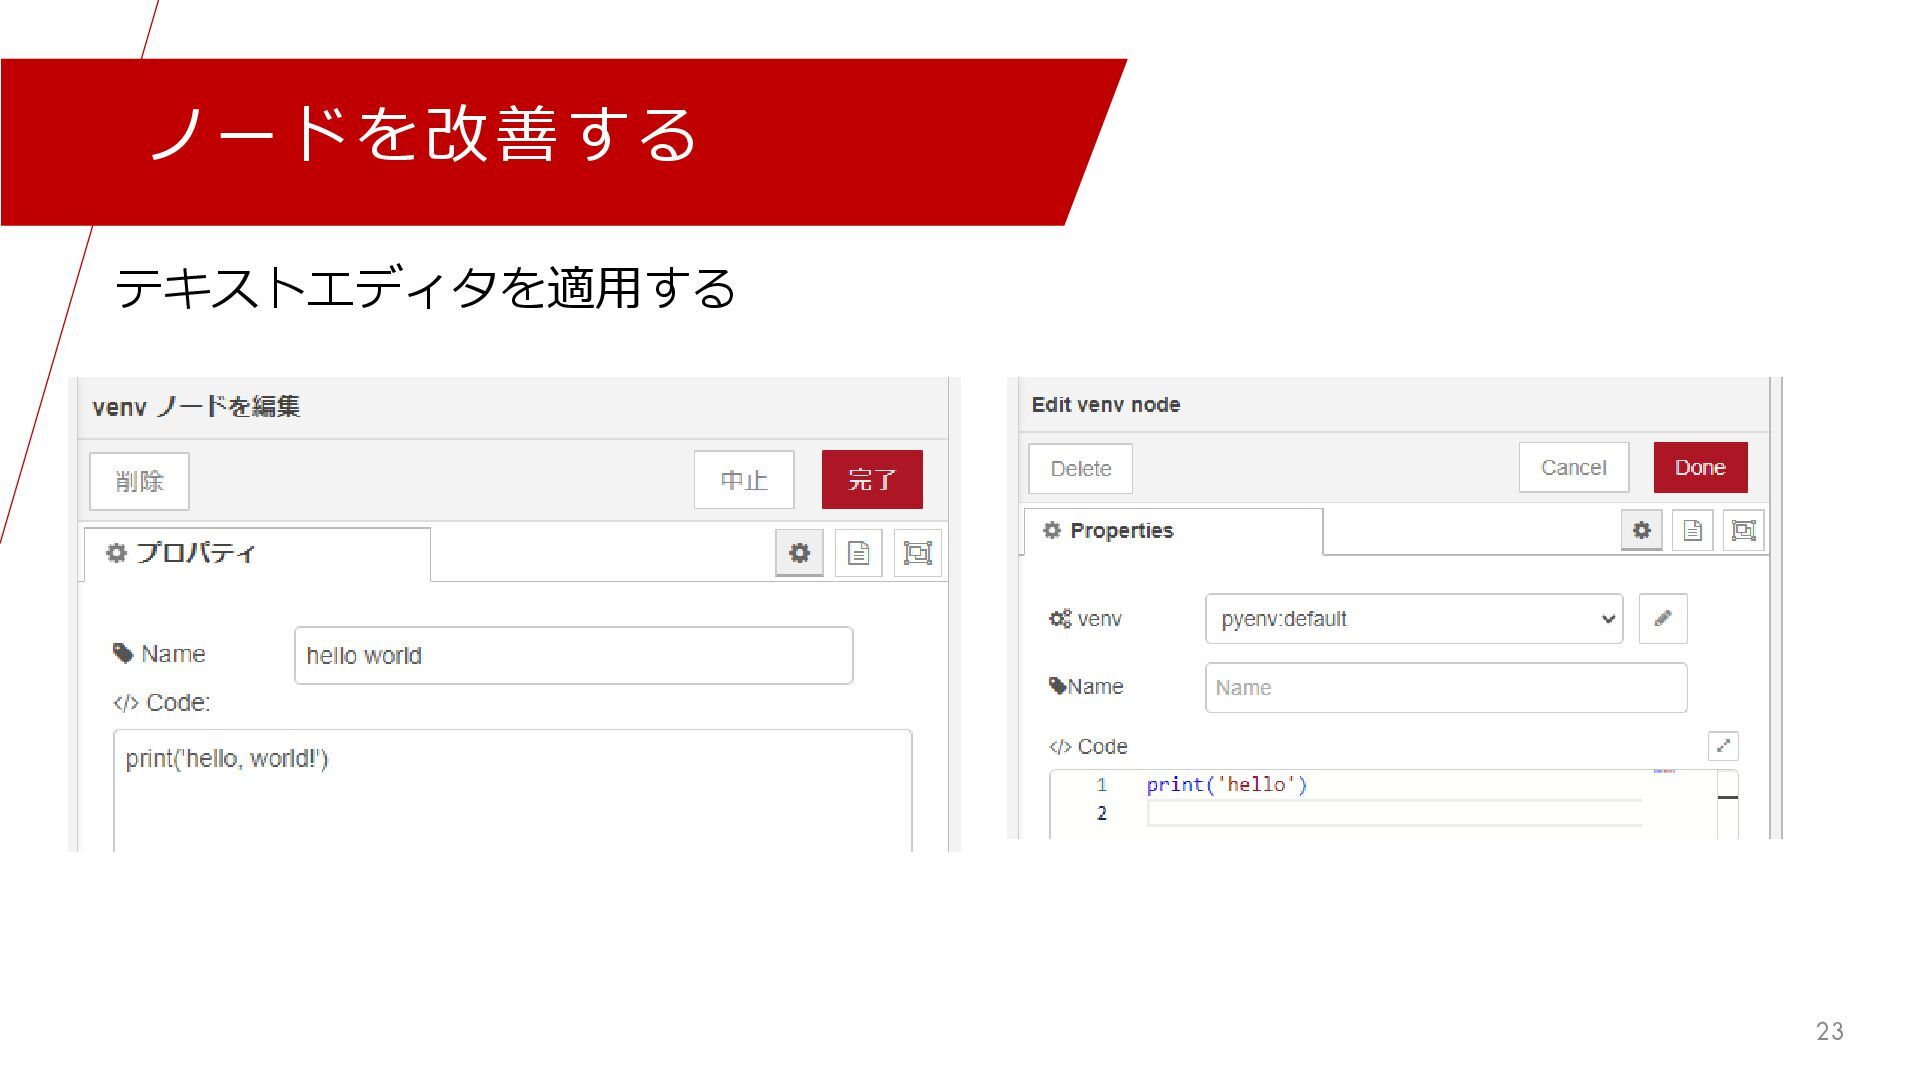1920x1080 pixels.
Task: Select the Properties tab
Action: [x=1172, y=531]
